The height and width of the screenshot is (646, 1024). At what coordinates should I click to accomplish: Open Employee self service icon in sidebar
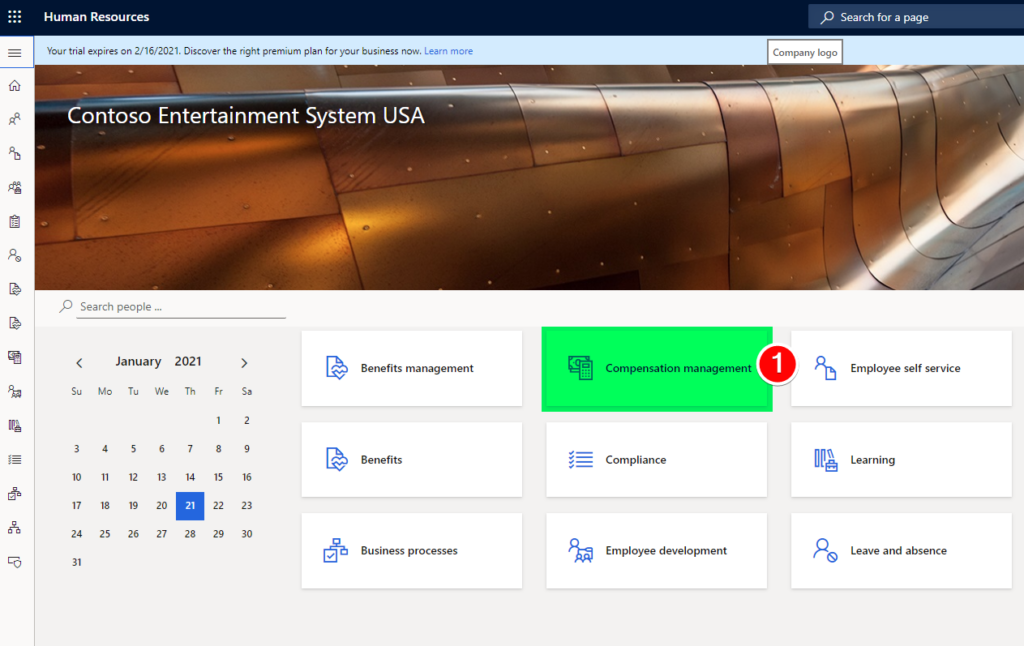click(x=14, y=153)
